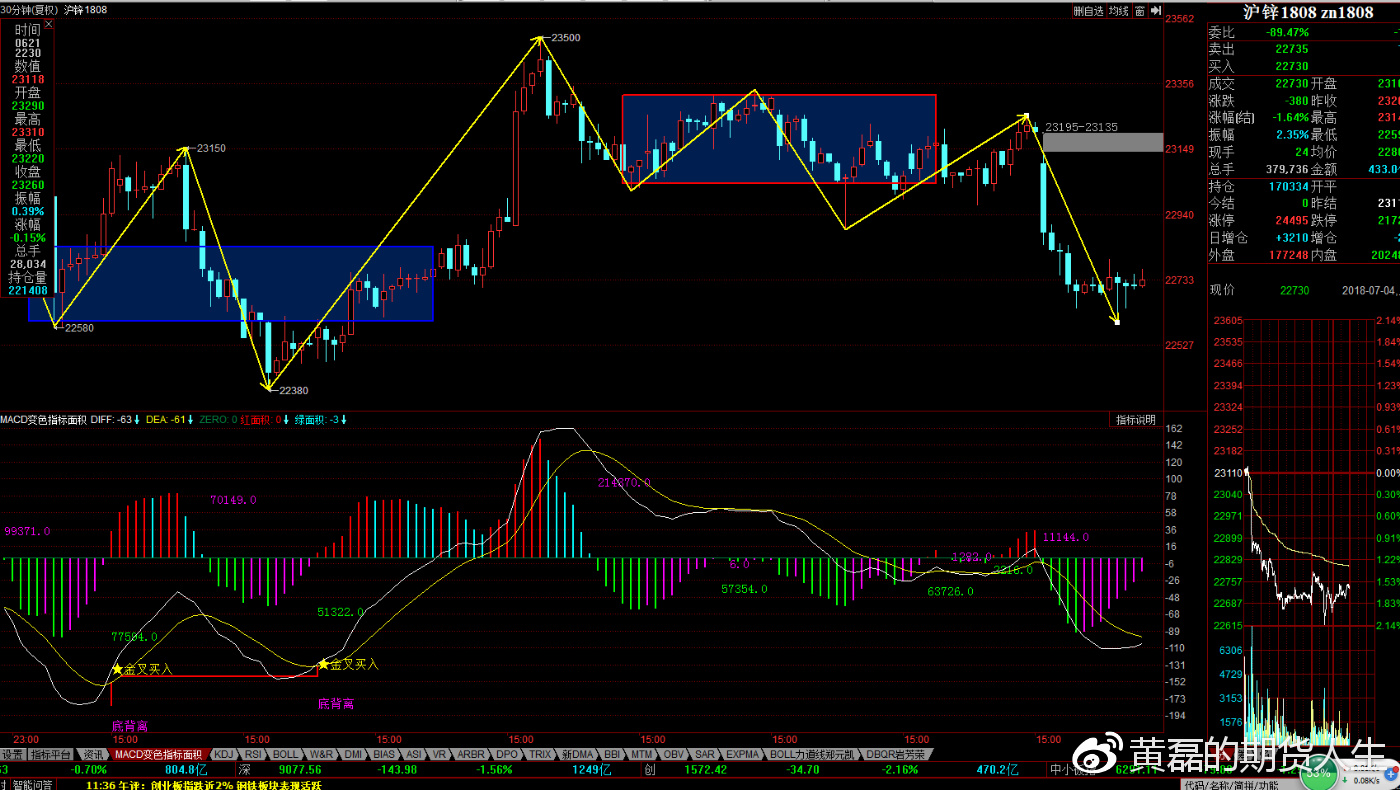Select the EXPMA indicator tab
Image resolution: width=1400 pixels, height=790 pixels.
point(743,754)
